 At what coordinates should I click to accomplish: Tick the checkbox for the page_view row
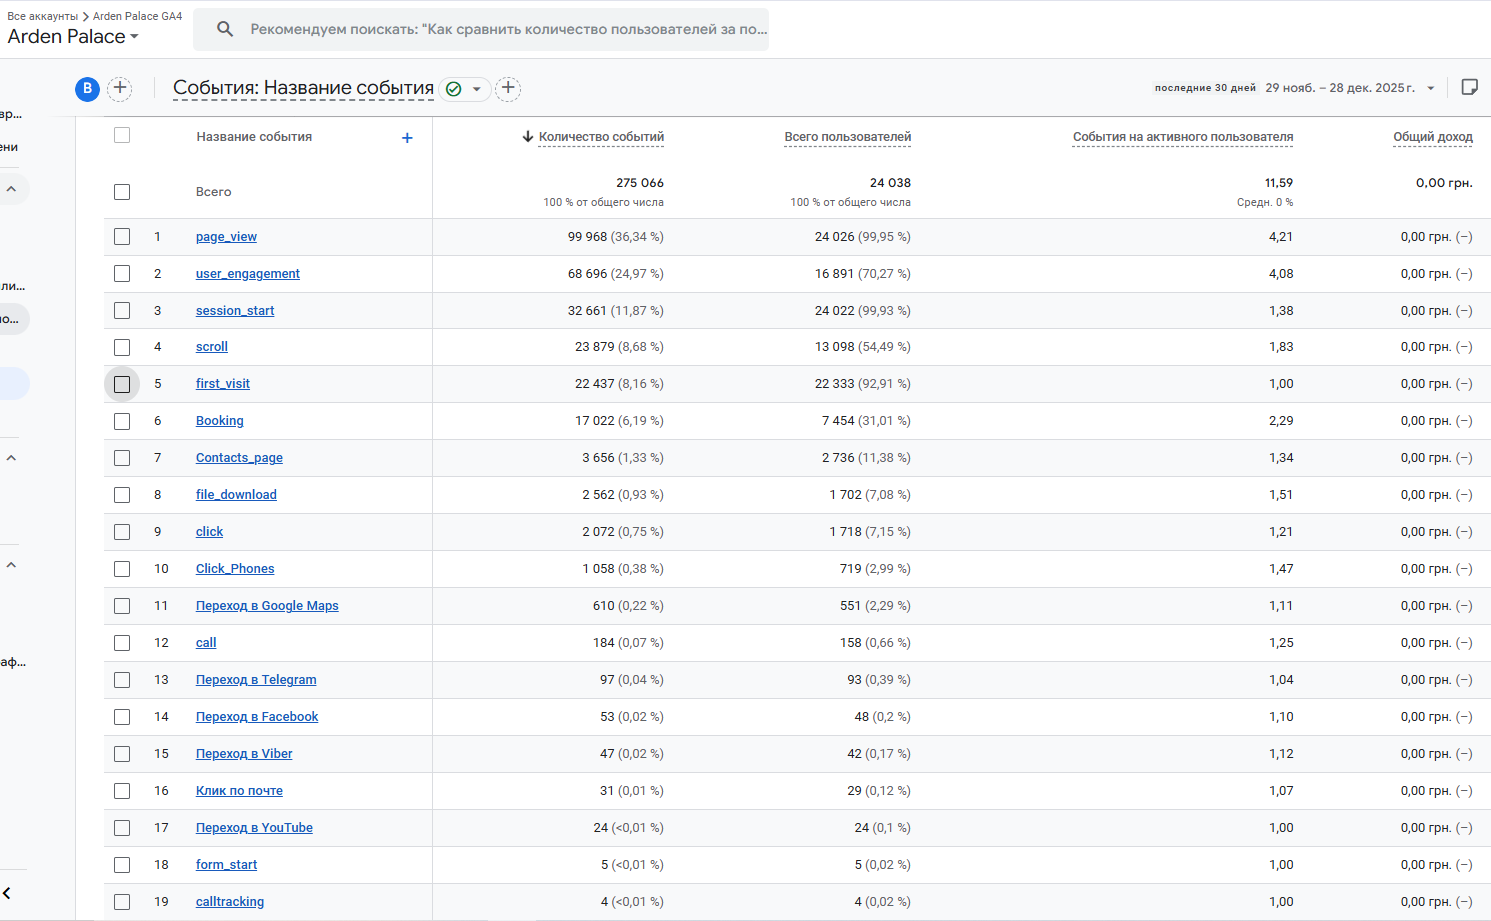(122, 237)
